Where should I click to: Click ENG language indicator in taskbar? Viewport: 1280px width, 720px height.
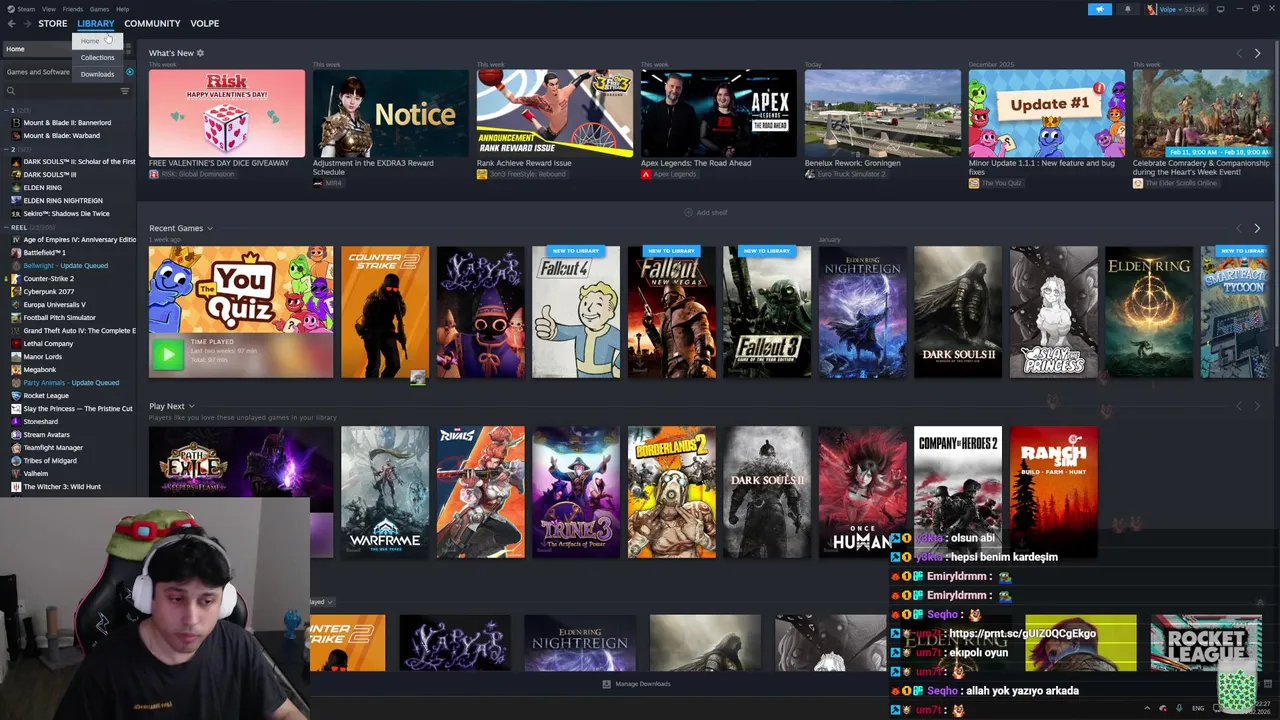pos(1198,708)
